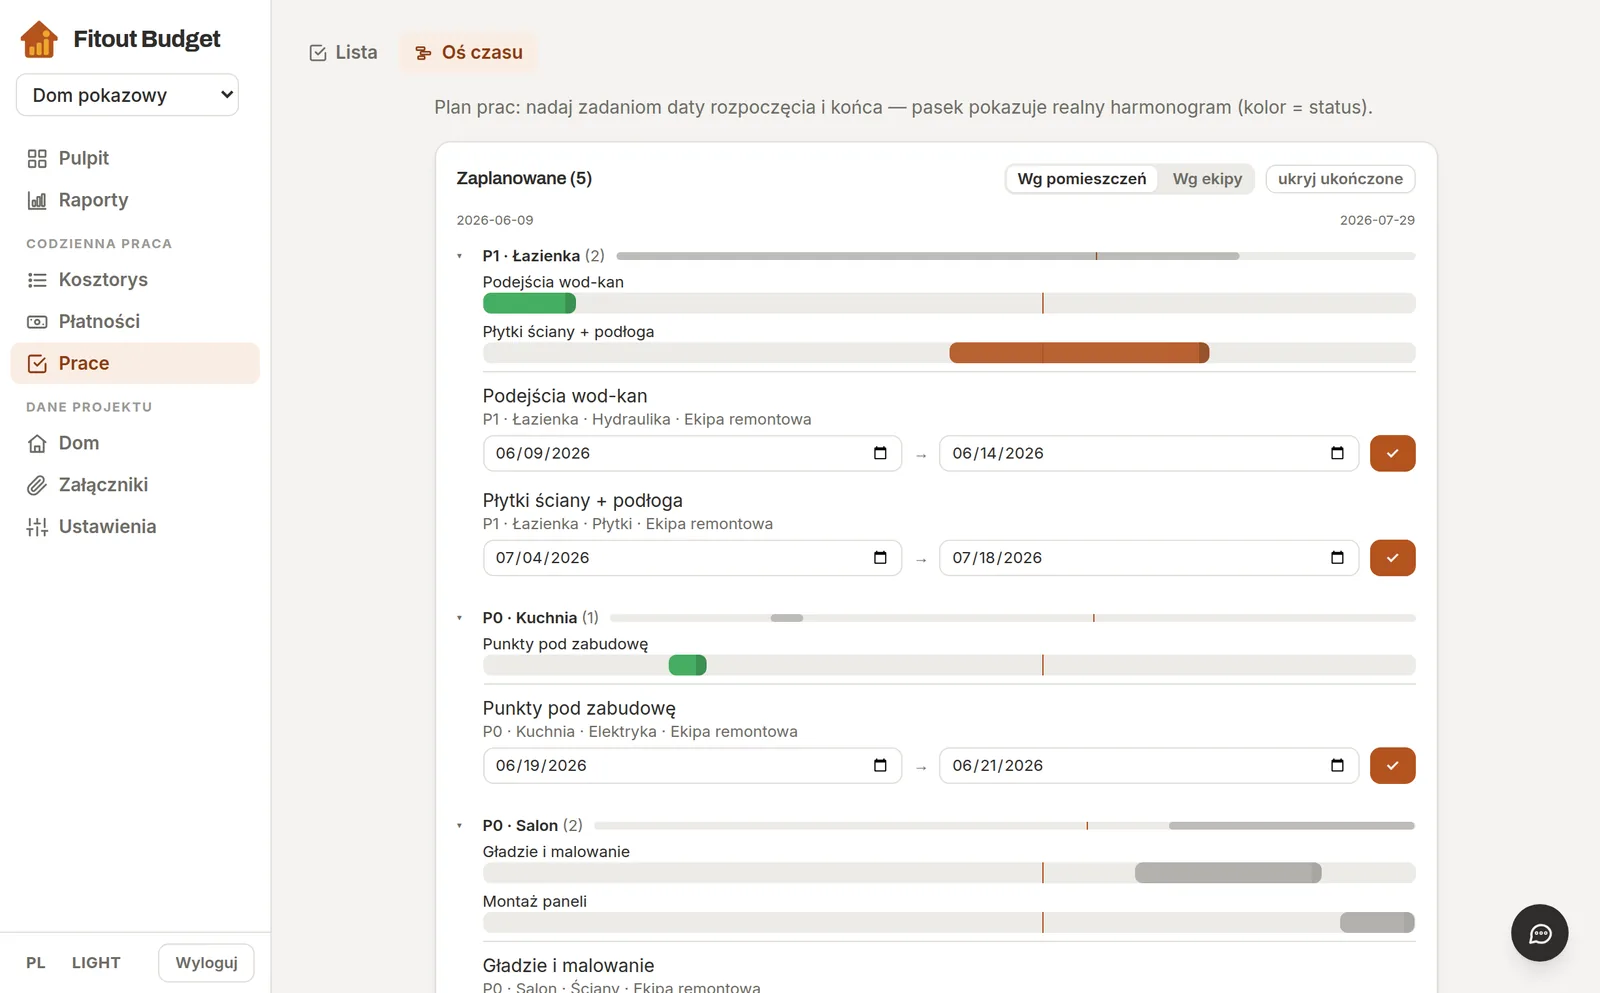Screen dimensions: 1600x993
Task: Open the Dom pokazowy project dropdown
Action: pyautogui.click(x=127, y=95)
